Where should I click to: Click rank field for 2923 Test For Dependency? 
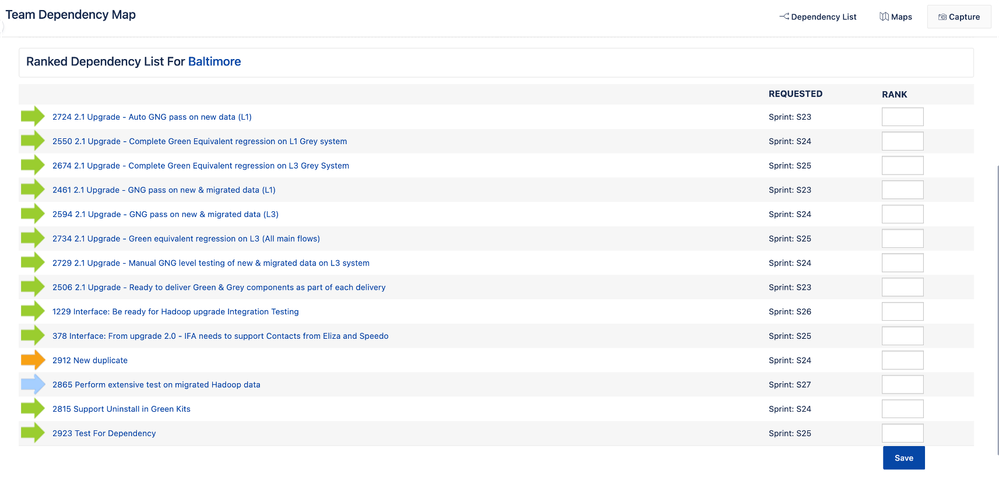click(x=902, y=433)
